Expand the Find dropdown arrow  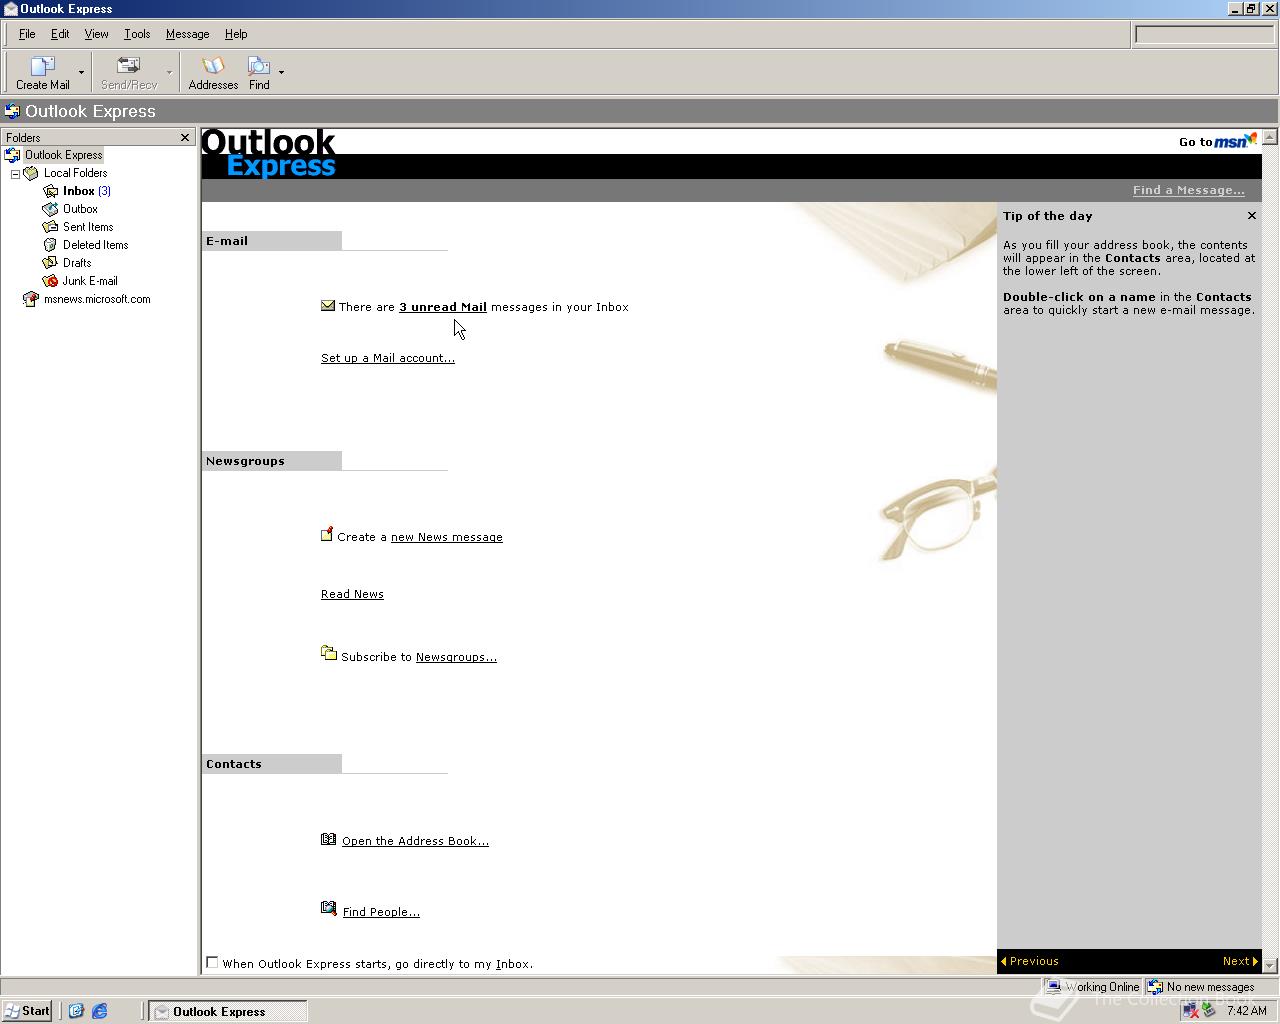tap(281, 72)
